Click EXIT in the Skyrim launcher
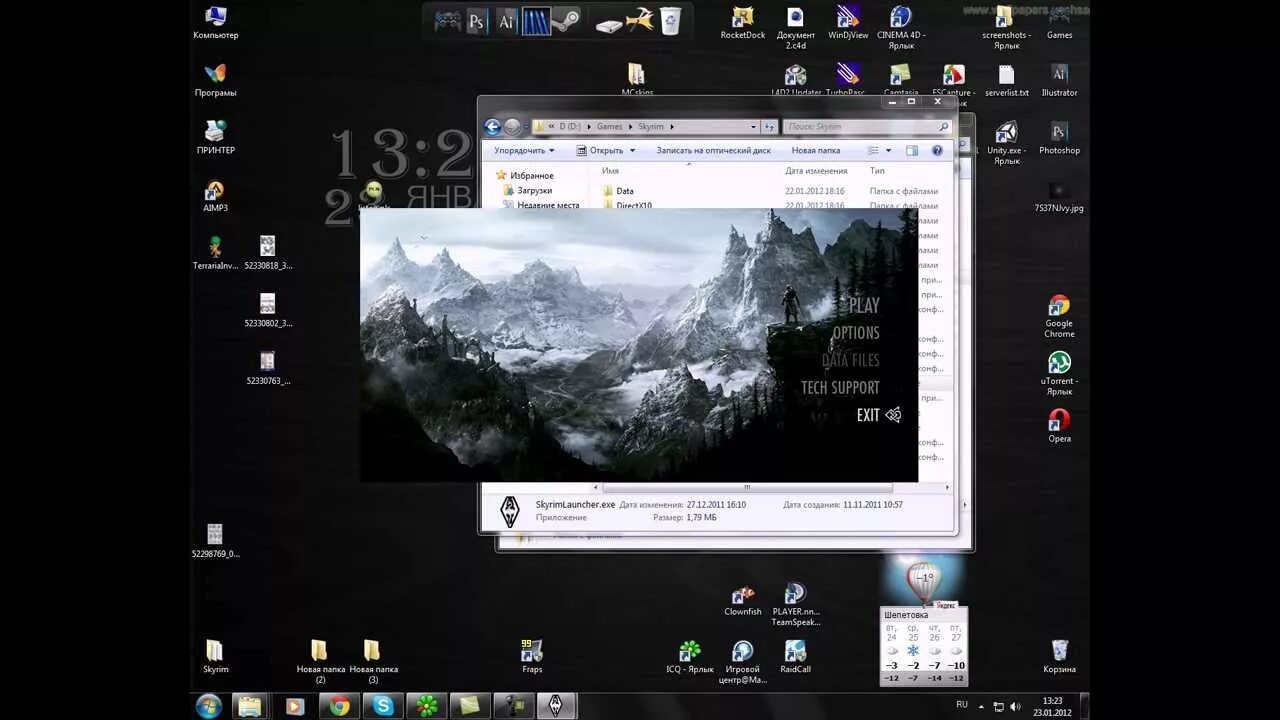This screenshot has width=1280, height=720. point(868,415)
